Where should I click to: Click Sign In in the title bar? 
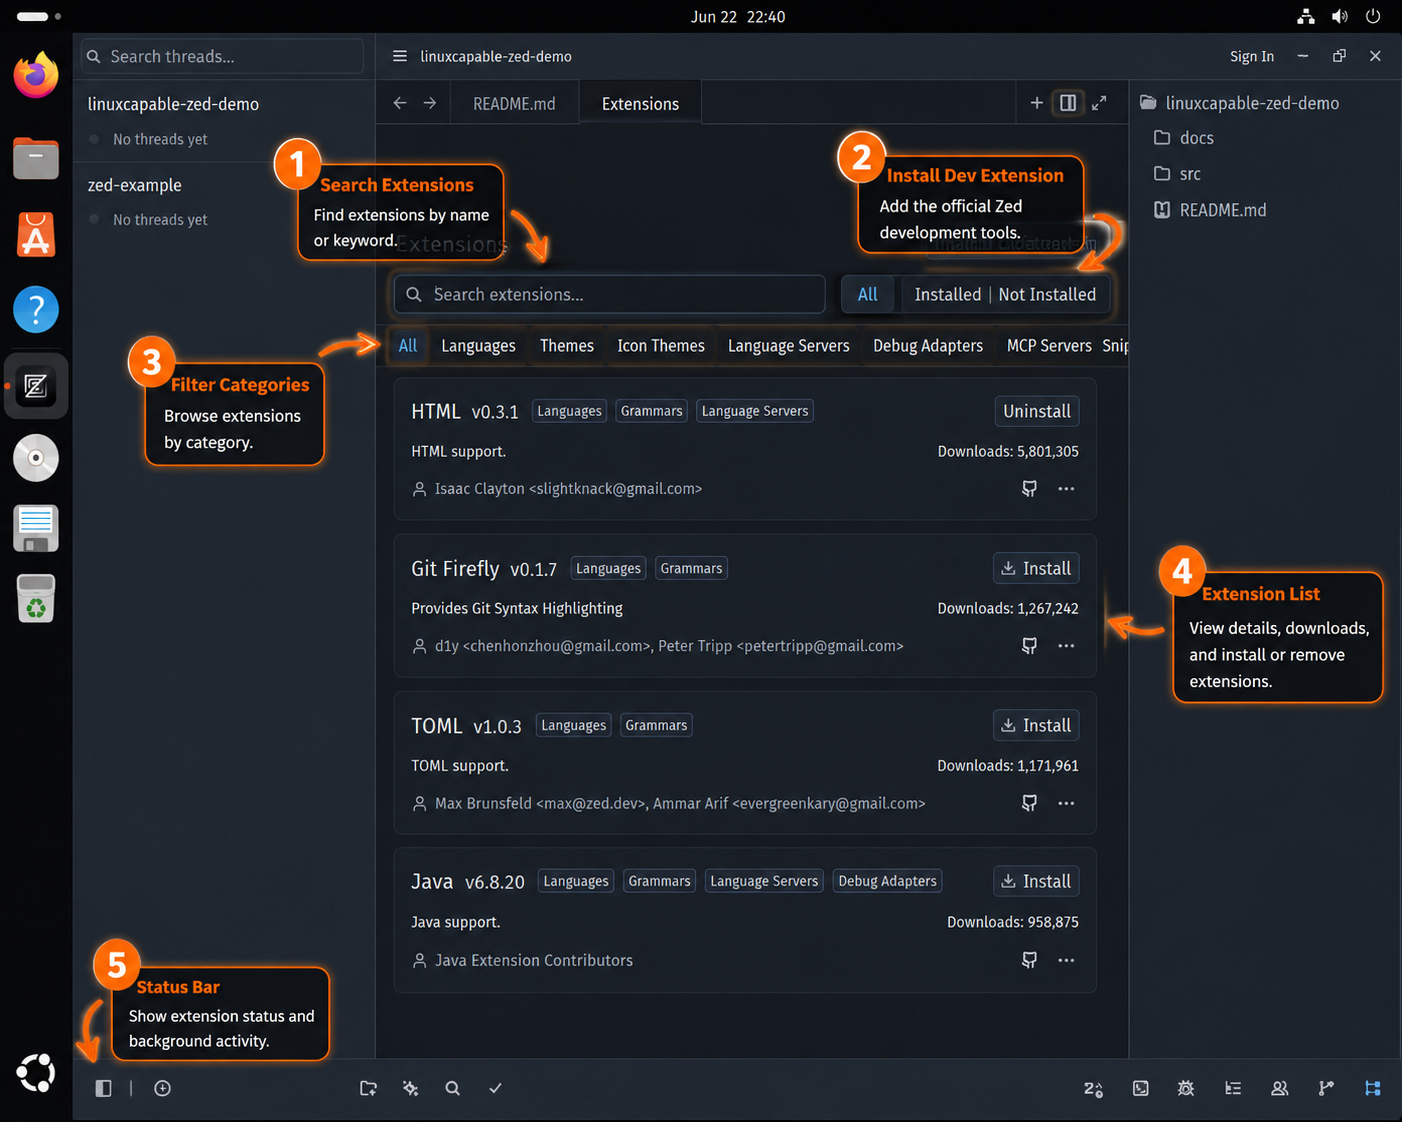coord(1252,56)
